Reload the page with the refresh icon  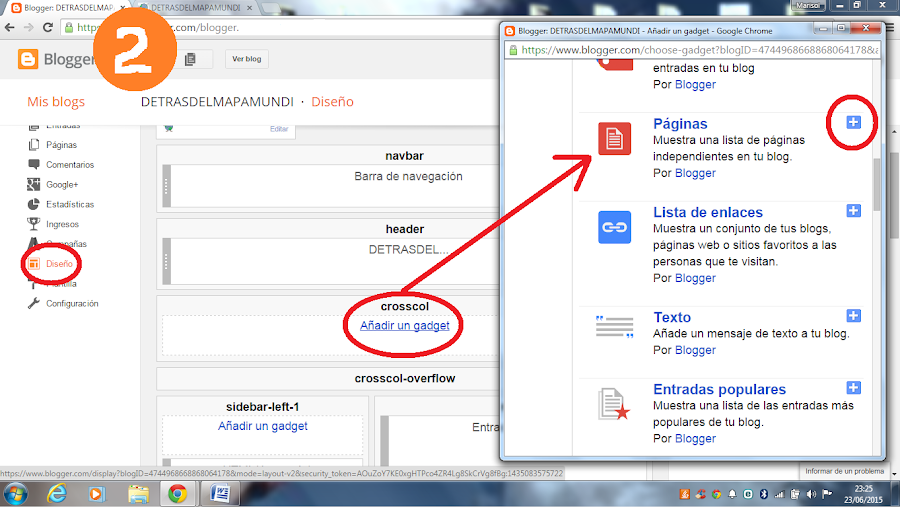click(x=48, y=28)
